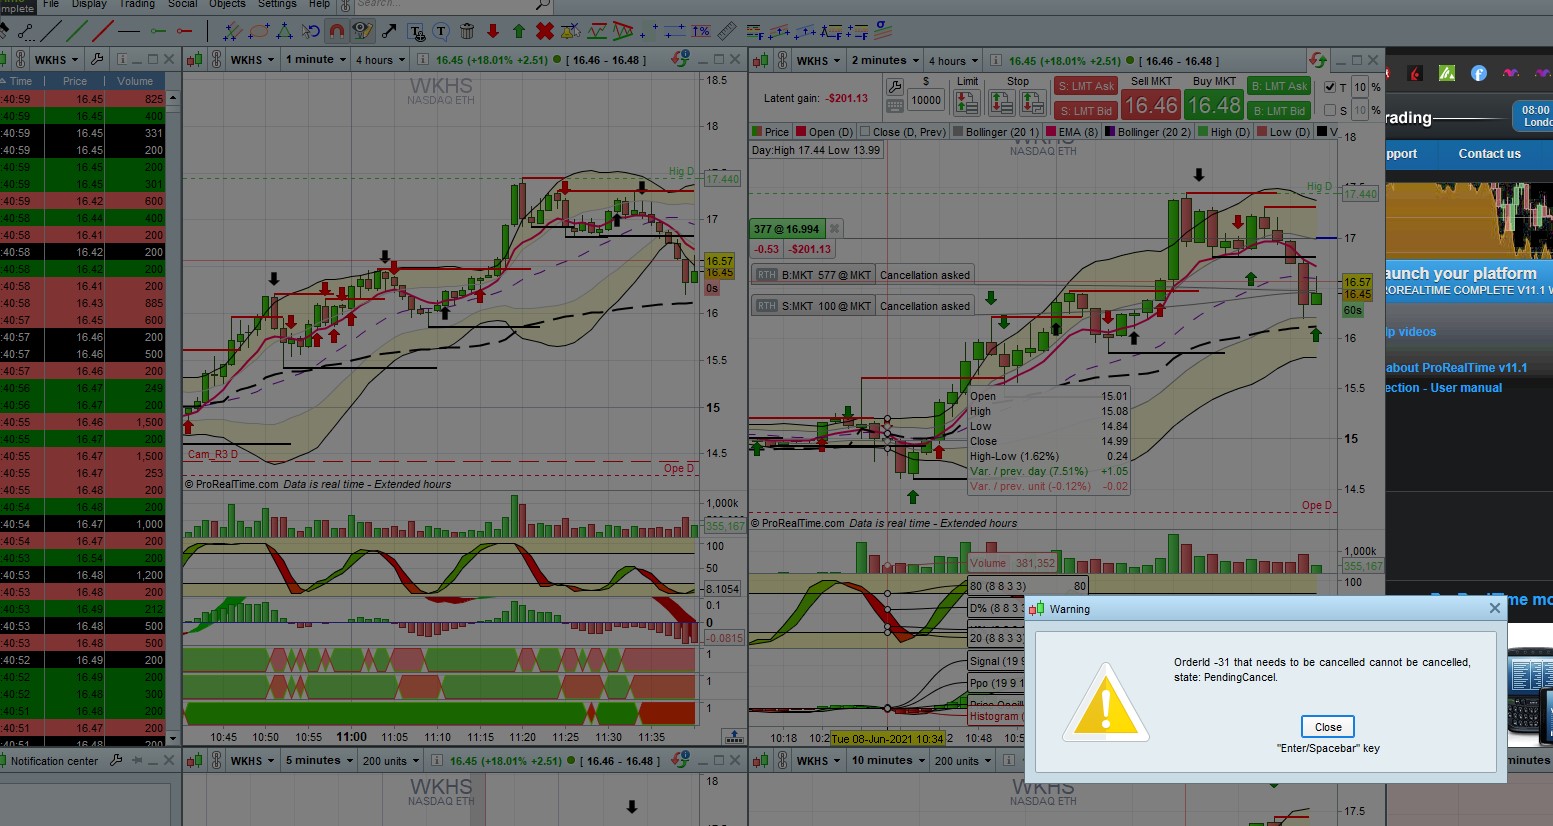Open 200 units dropdown on 5-minute chart
The width and height of the screenshot is (1553, 826).
390,760
